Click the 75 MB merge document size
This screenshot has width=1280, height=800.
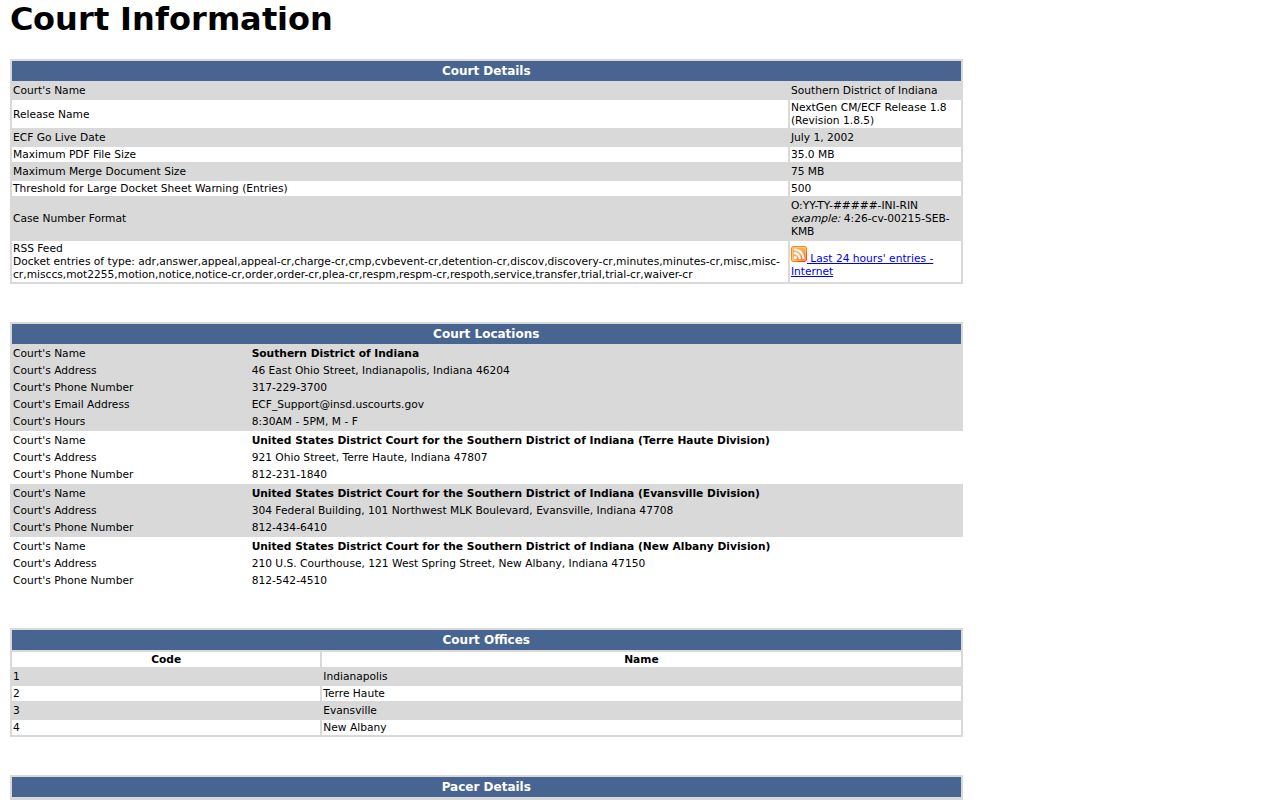[807, 171]
